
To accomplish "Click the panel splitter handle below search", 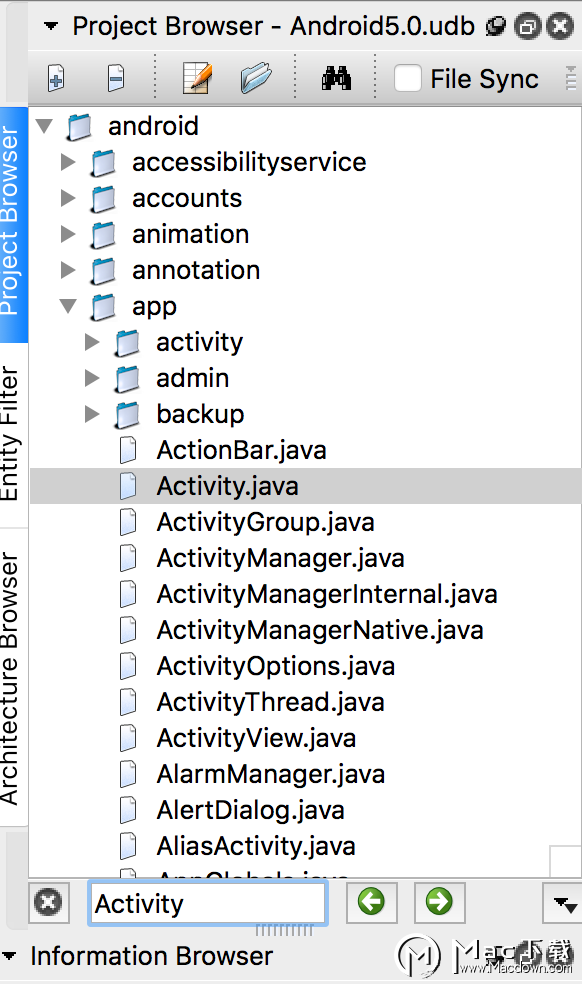I will click(x=284, y=930).
